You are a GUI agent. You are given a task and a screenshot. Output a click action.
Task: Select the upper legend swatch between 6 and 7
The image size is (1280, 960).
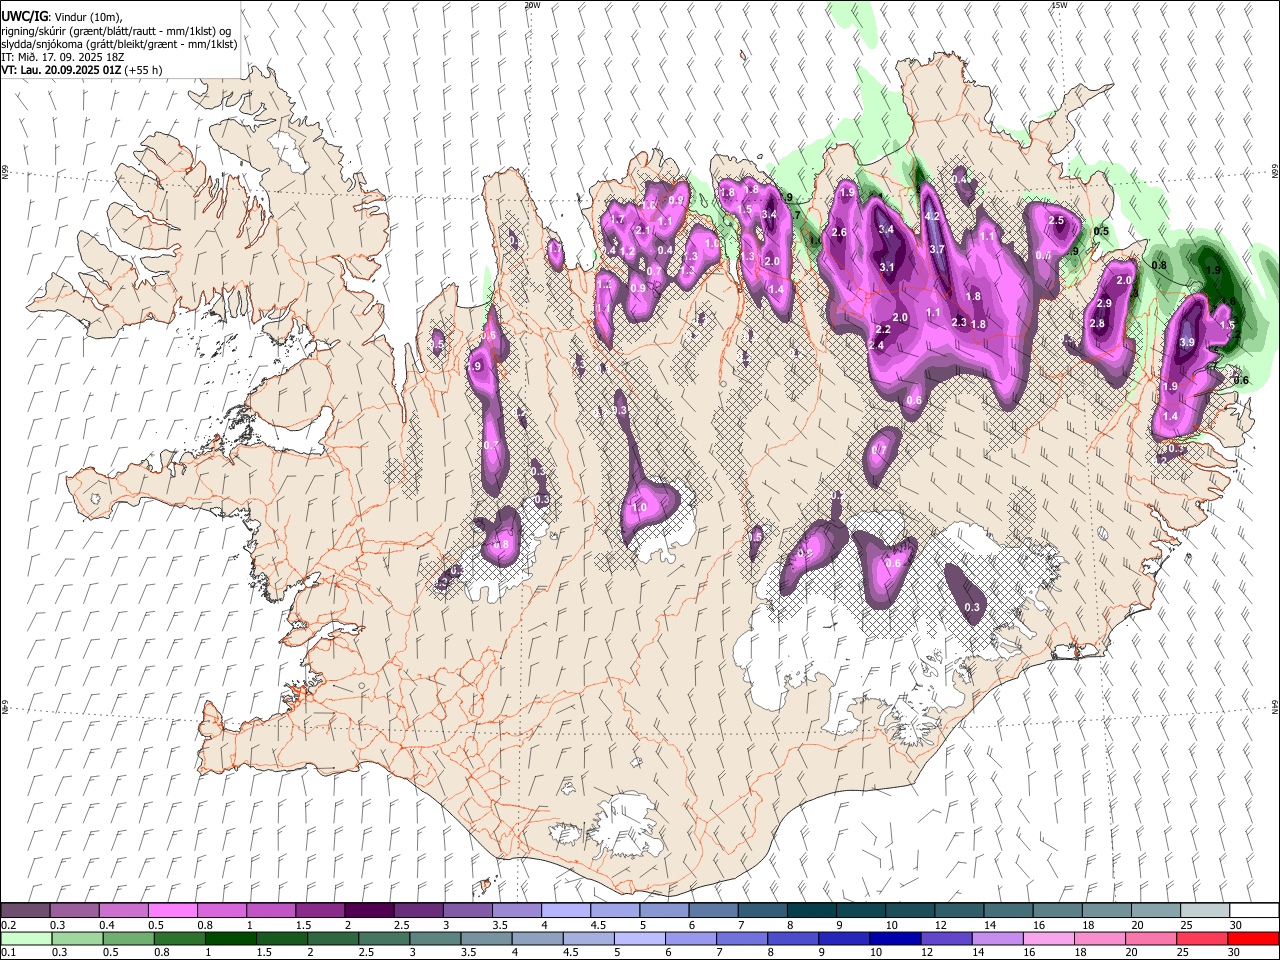[713, 910]
